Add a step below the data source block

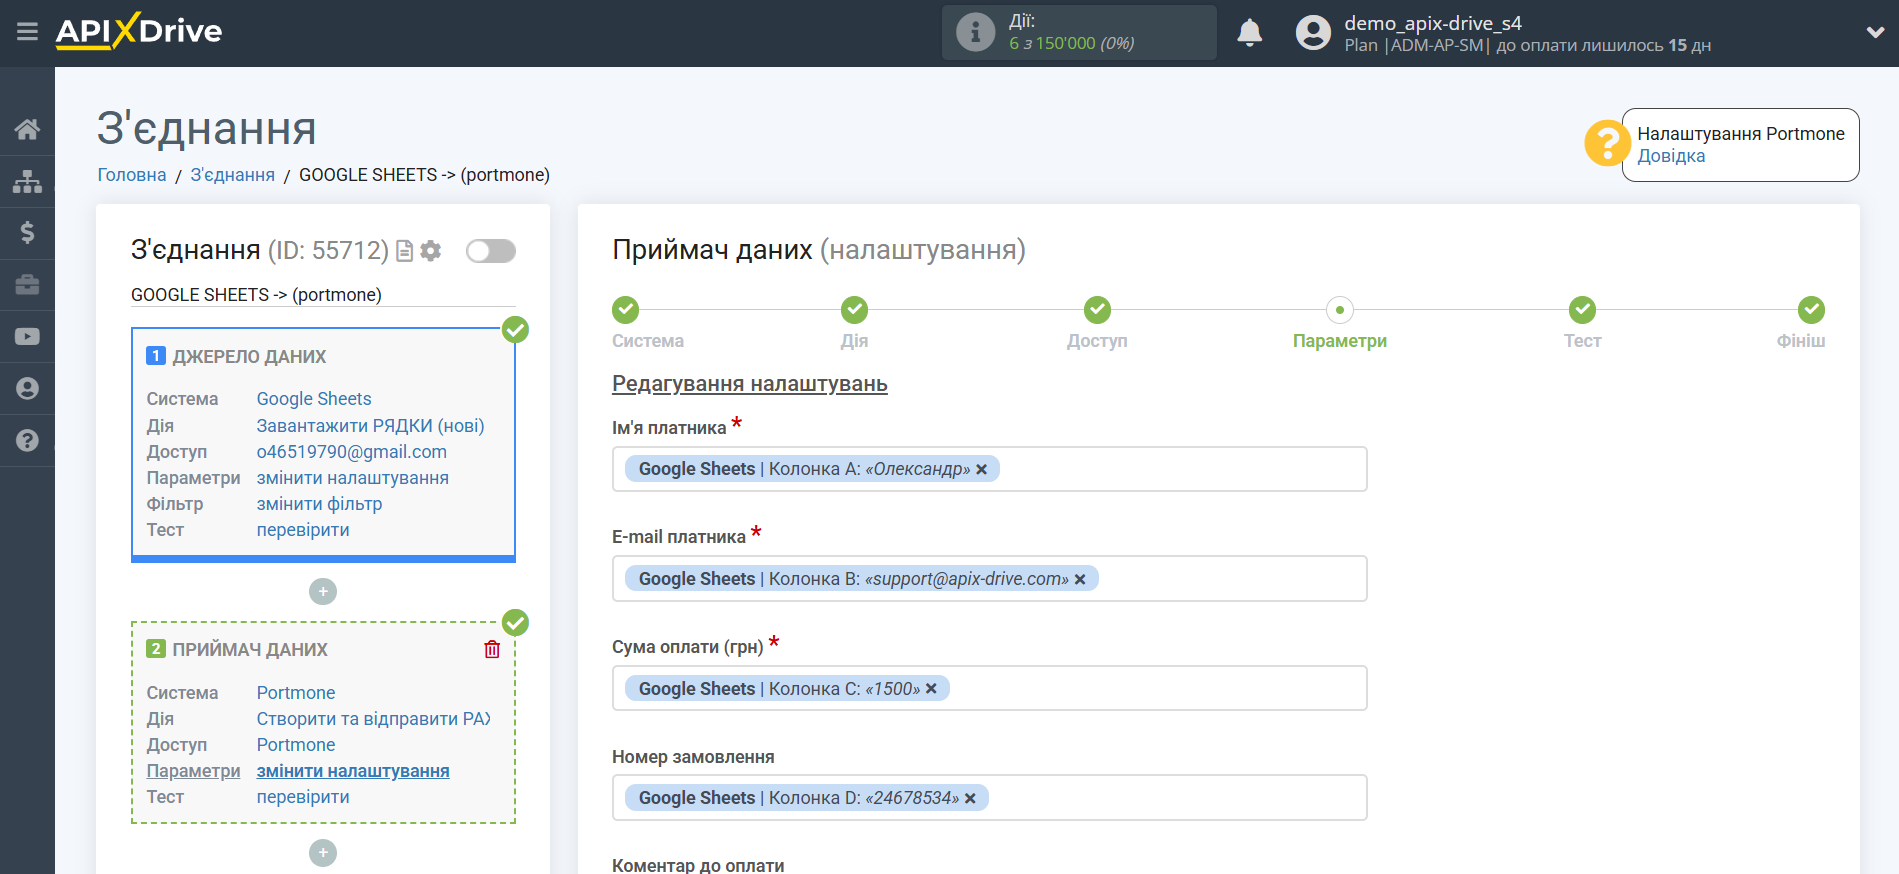click(x=323, y=592)
